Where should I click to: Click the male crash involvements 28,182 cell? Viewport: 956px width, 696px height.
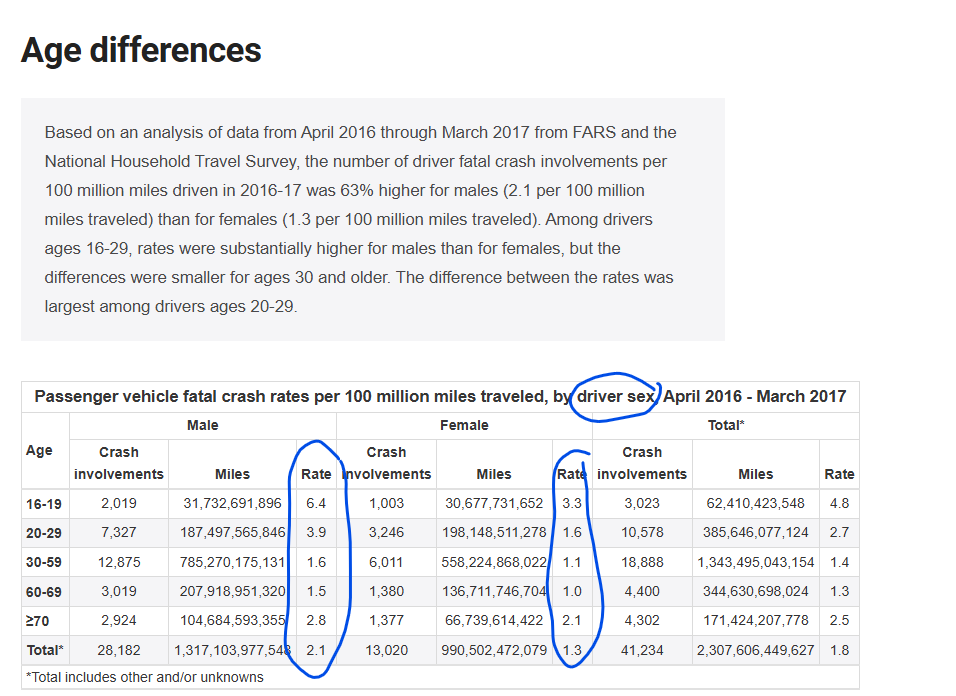(118, 651)
